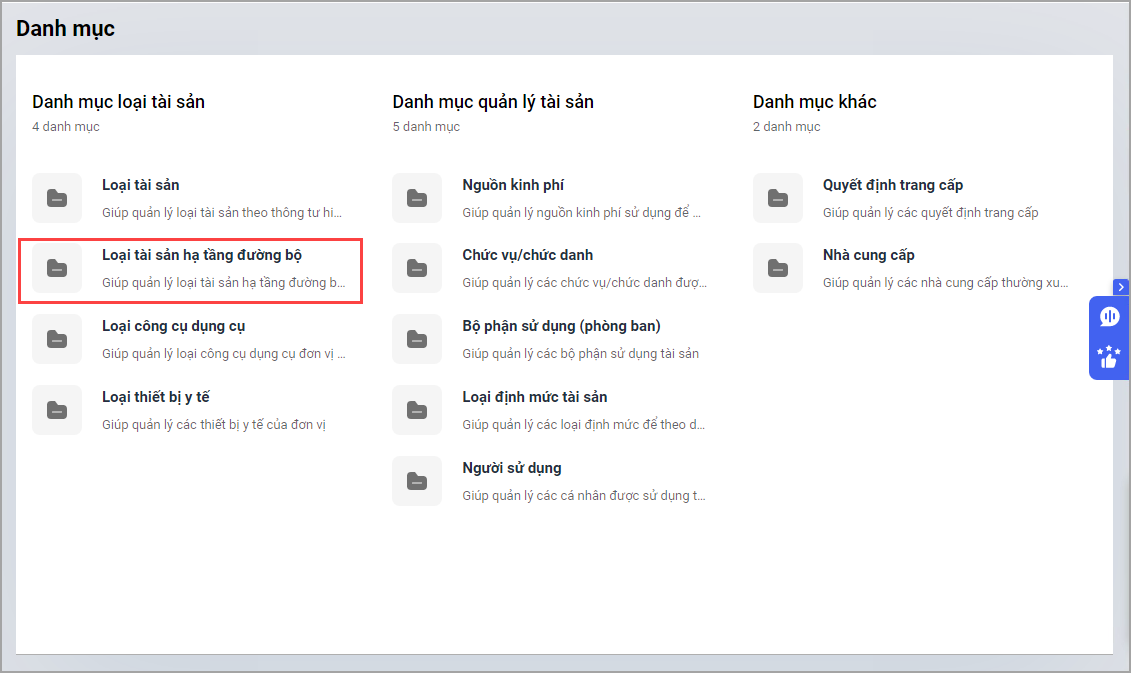Click folder icon next to Loại thiết bị y tế
The height and width of the screenshot is (673, 1131).
(x=57, y=410)
